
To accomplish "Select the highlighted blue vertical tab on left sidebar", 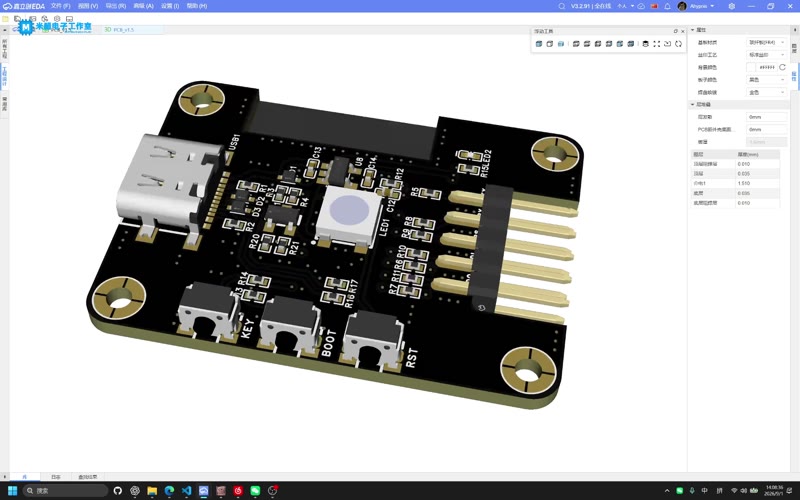I will tap(4, 77).
